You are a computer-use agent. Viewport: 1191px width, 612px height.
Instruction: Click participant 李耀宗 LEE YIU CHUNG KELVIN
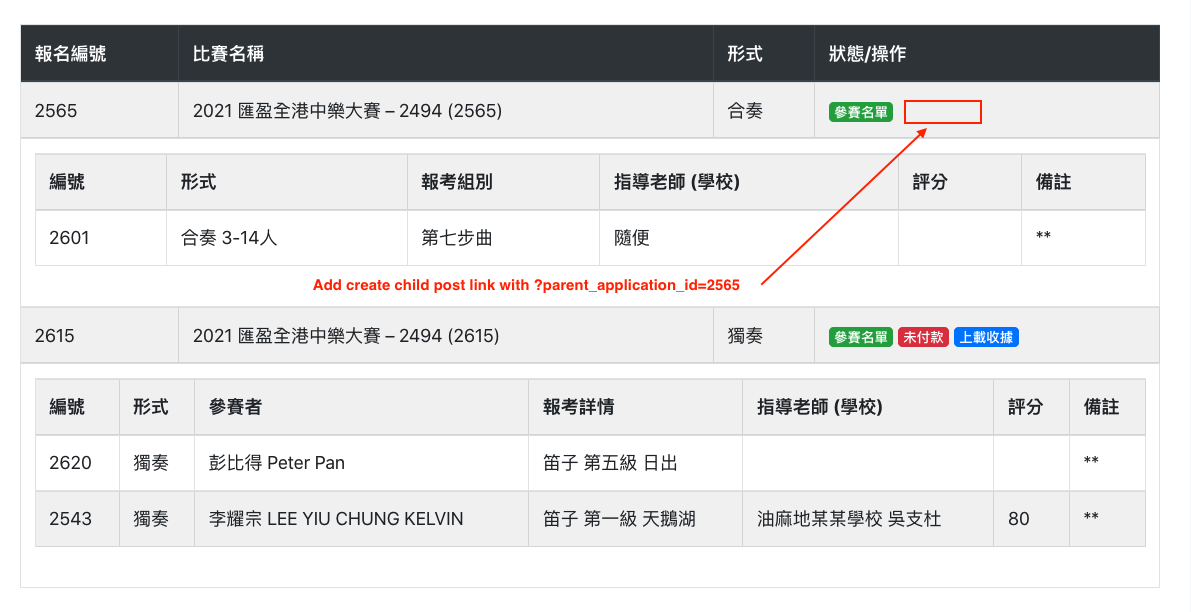336,519
